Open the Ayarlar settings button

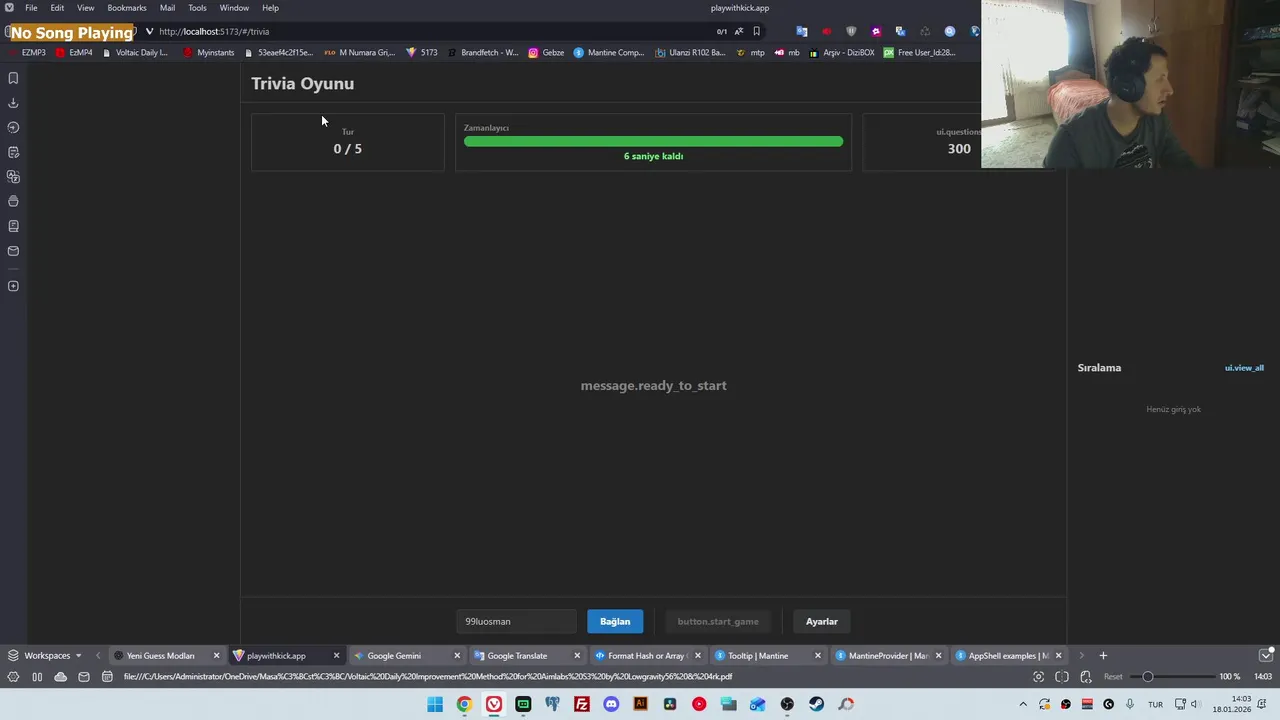pos(822,622)
